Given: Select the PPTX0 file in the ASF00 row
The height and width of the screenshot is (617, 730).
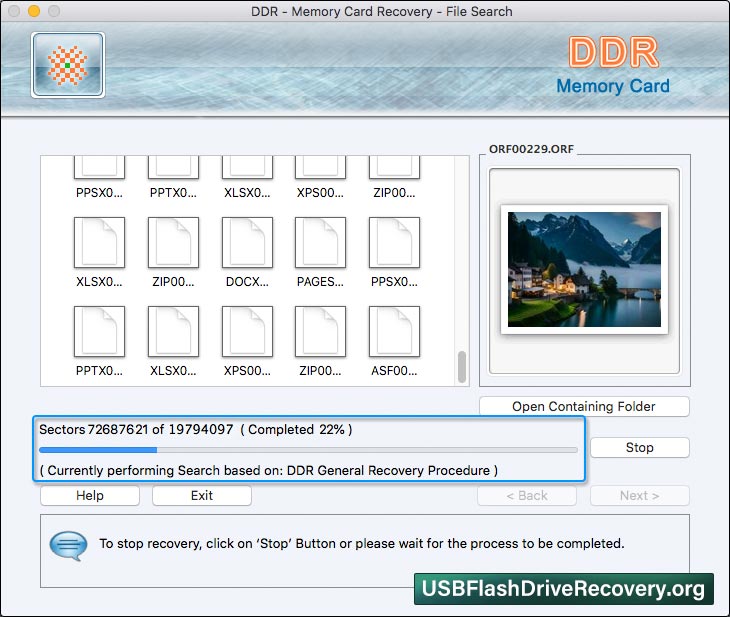Looking at the screenshot, I should pos(99,332).
